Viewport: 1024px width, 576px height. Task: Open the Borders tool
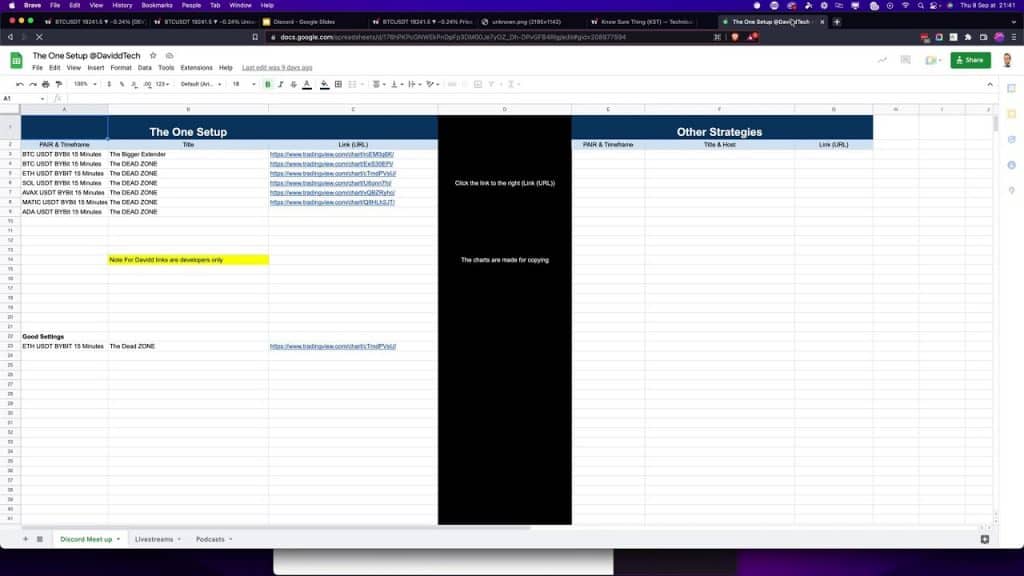(338, 84)
